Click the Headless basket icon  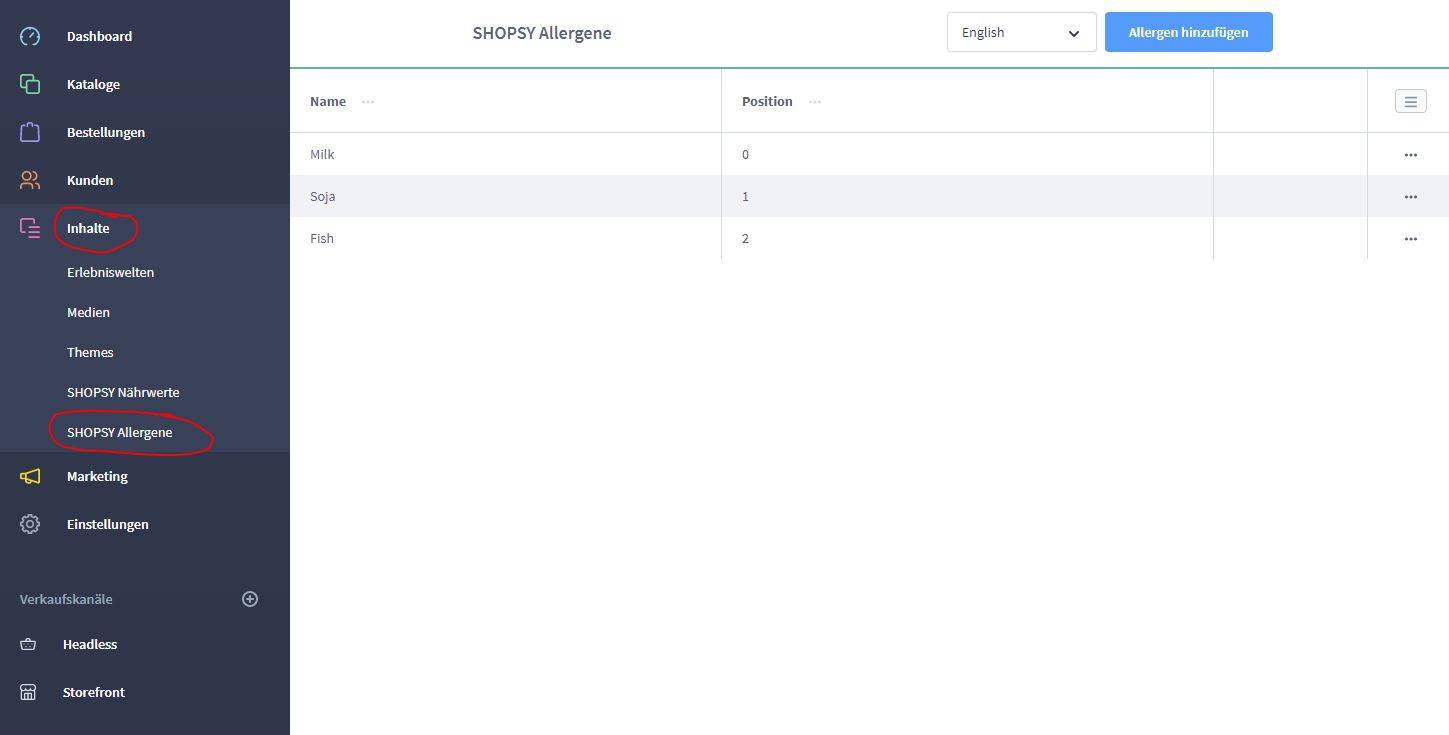(28, 644)
